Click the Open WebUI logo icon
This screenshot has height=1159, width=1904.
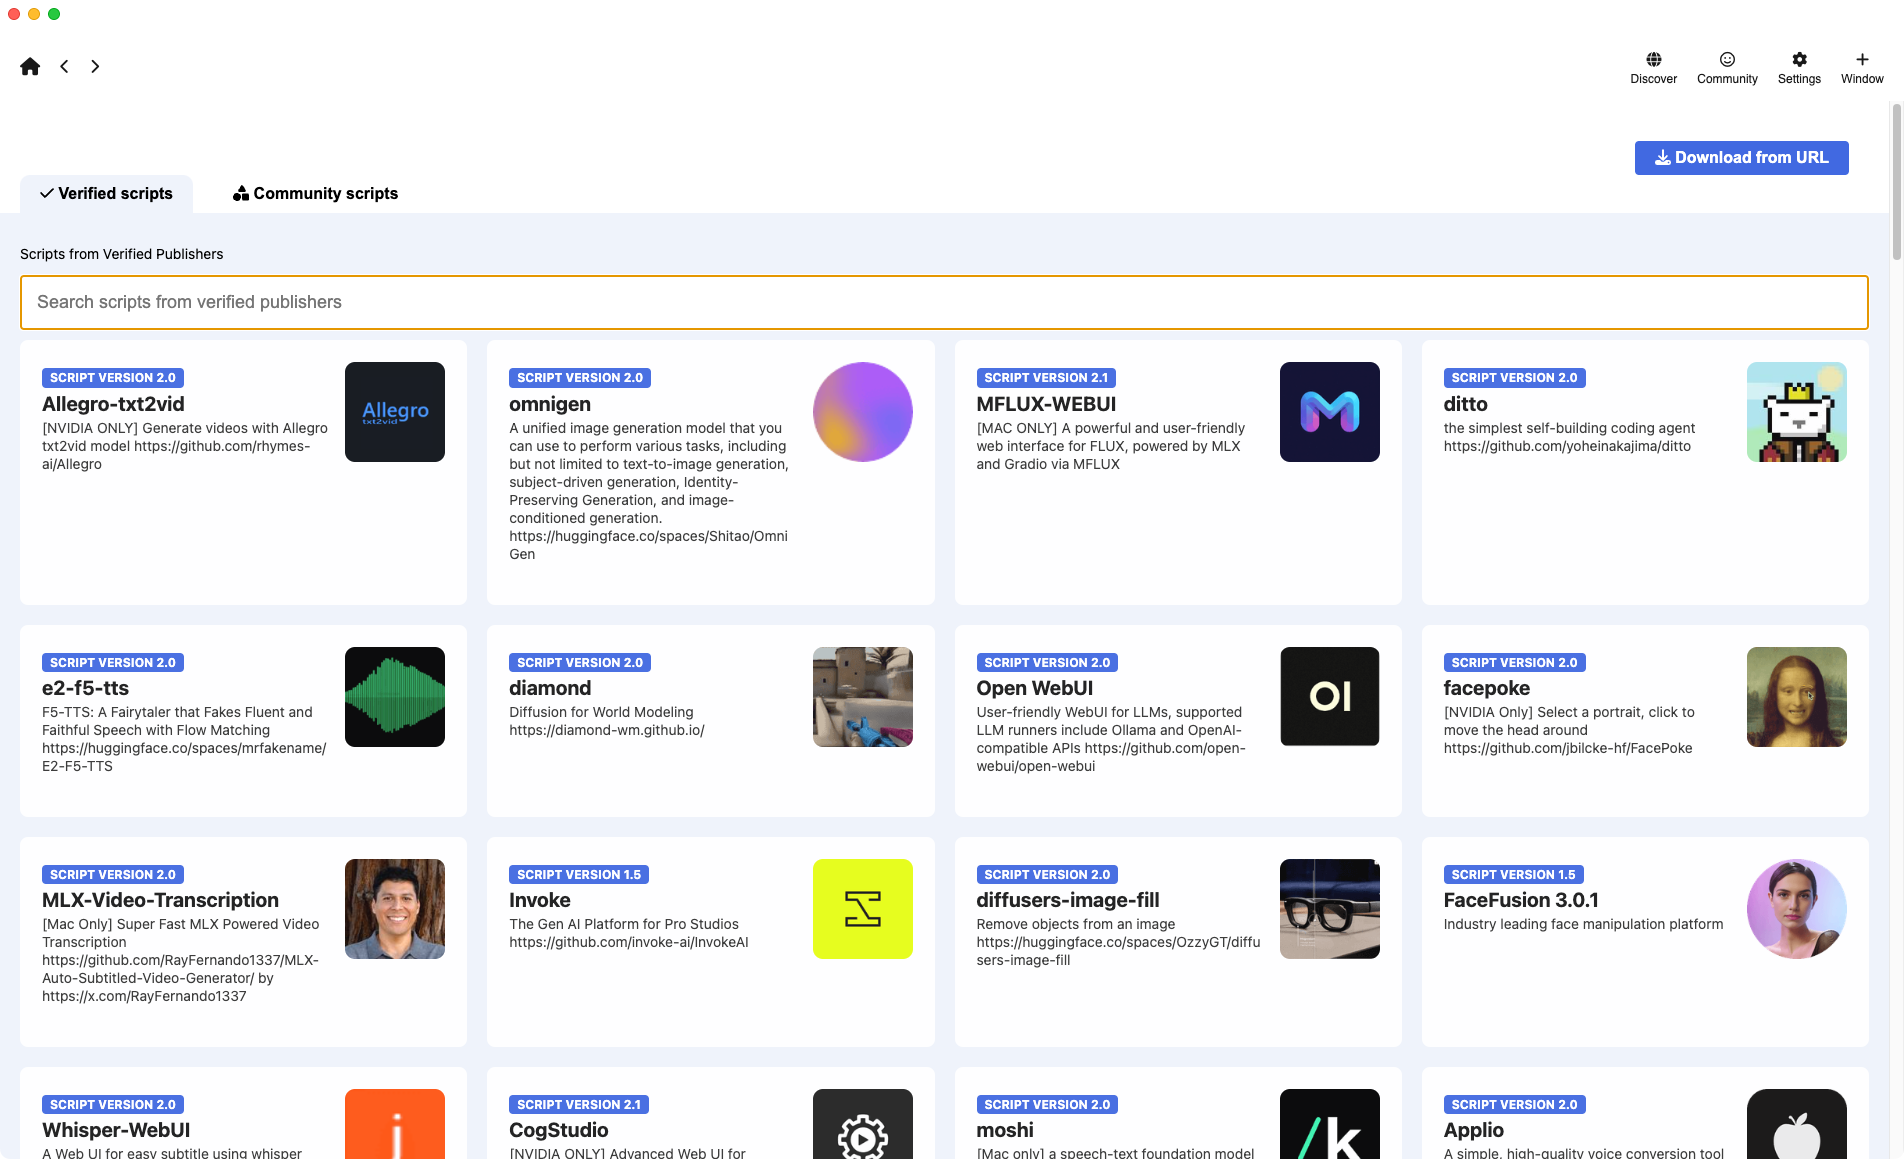[1329, 697]
